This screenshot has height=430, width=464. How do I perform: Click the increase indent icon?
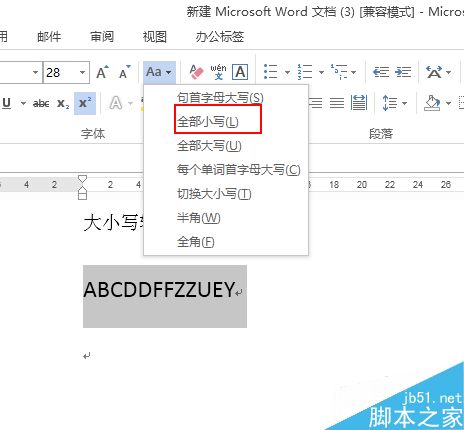[403, 72]
